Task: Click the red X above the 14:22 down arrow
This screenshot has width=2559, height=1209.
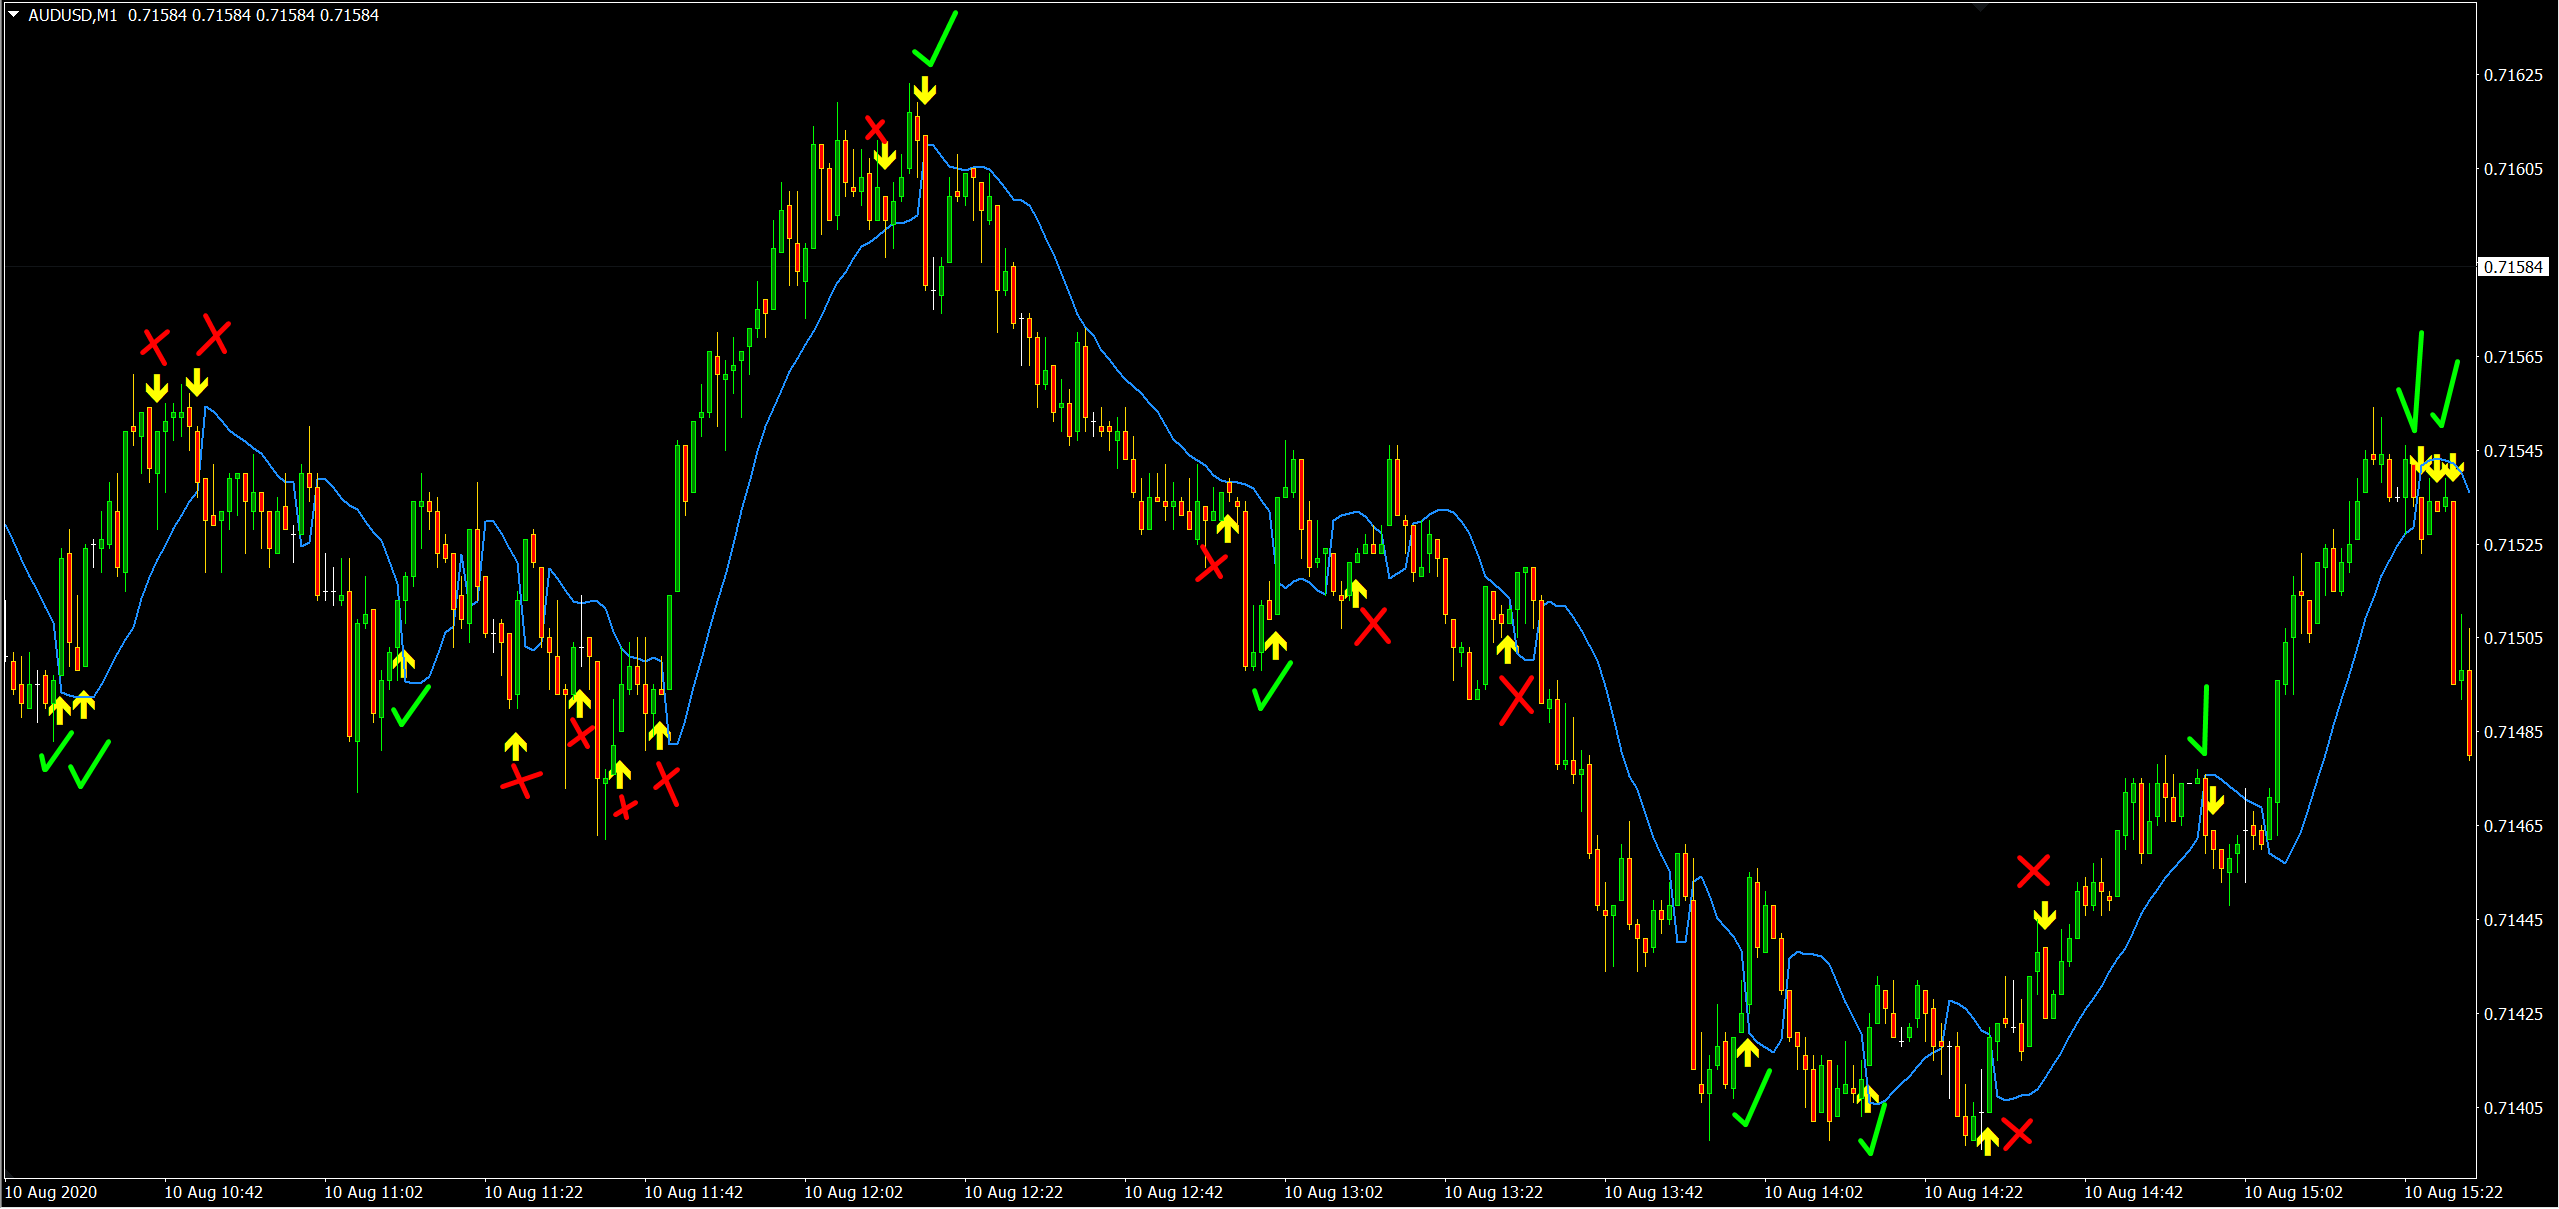Action: point(2033,870)
